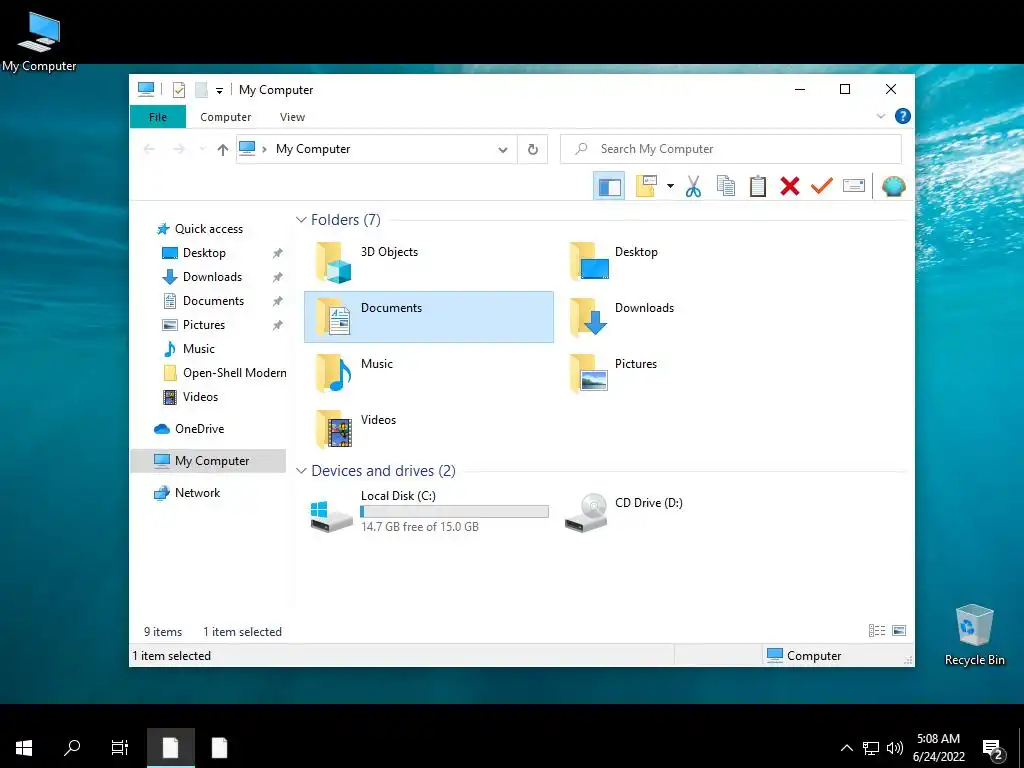The width and height of the screenshot is (1024, 768).
Task: Open the Windows Start button
Action: pyautogui.click(x=24, y=748)
